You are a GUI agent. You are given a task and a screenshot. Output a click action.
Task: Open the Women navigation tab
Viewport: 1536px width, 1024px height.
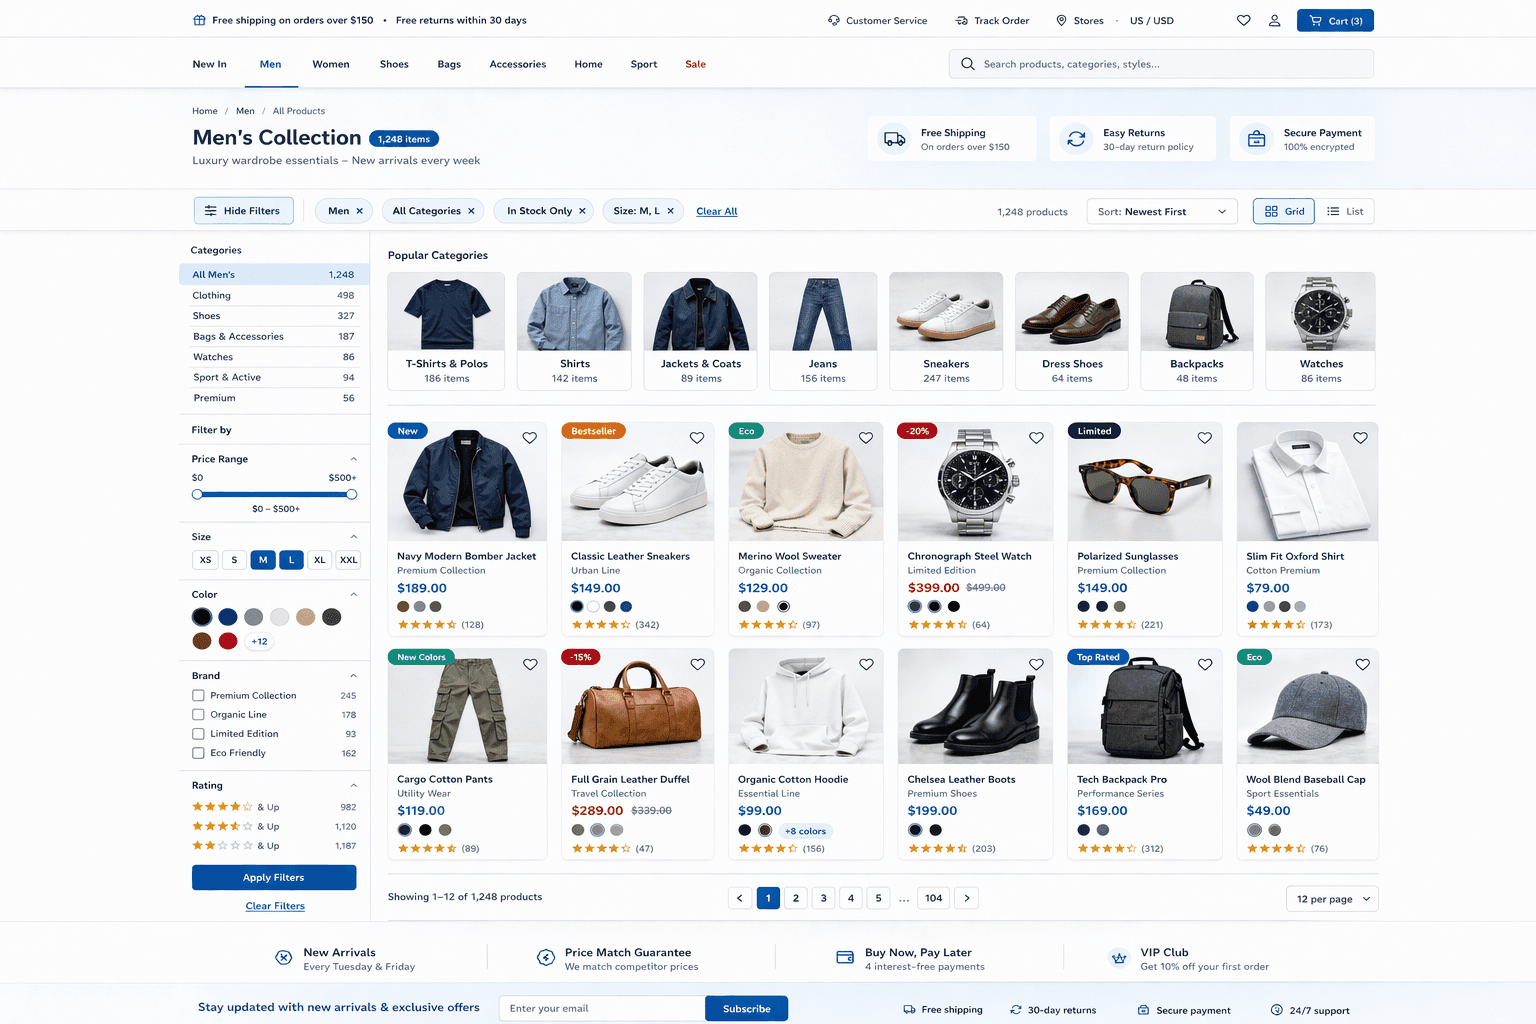[x=331, y=63]
